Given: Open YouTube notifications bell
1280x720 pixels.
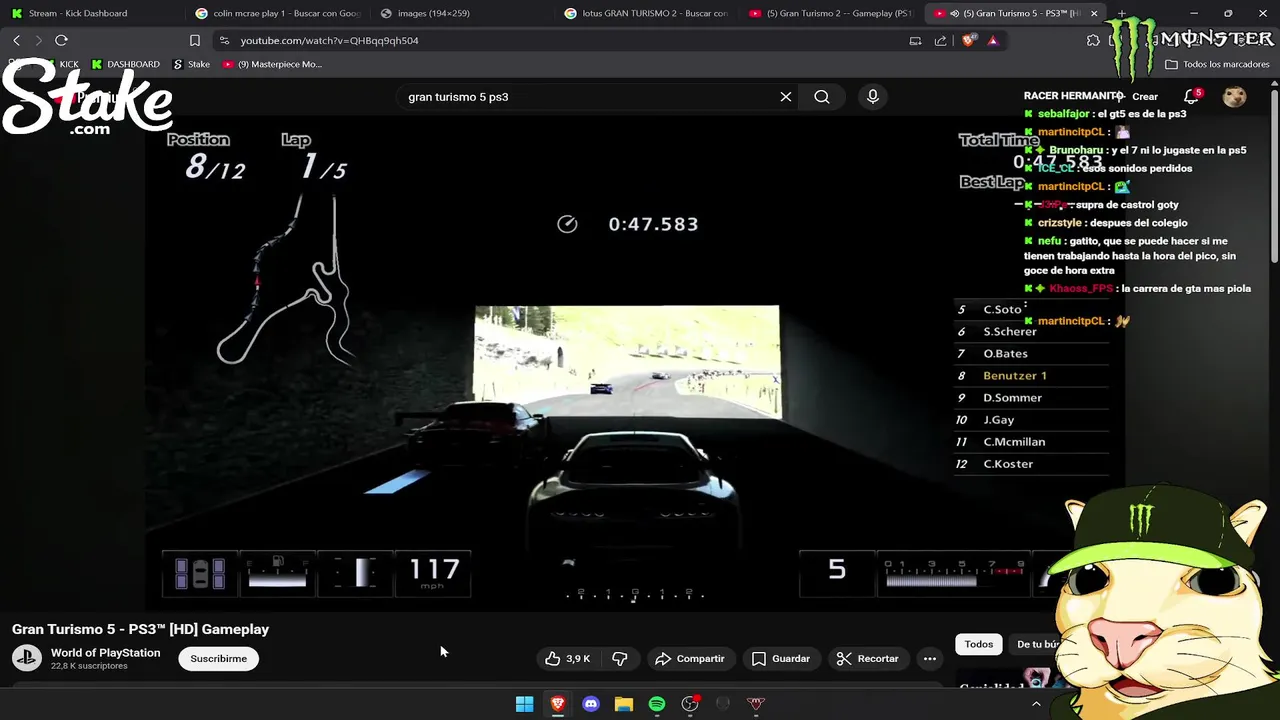Looking at the screenshot, I should [1191, 97].
